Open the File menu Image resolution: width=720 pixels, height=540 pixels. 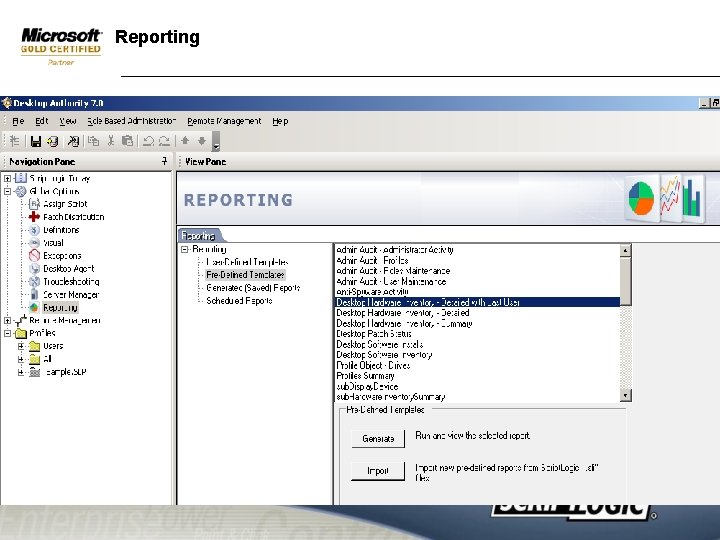pyautogui.click(x=18, y=121)
